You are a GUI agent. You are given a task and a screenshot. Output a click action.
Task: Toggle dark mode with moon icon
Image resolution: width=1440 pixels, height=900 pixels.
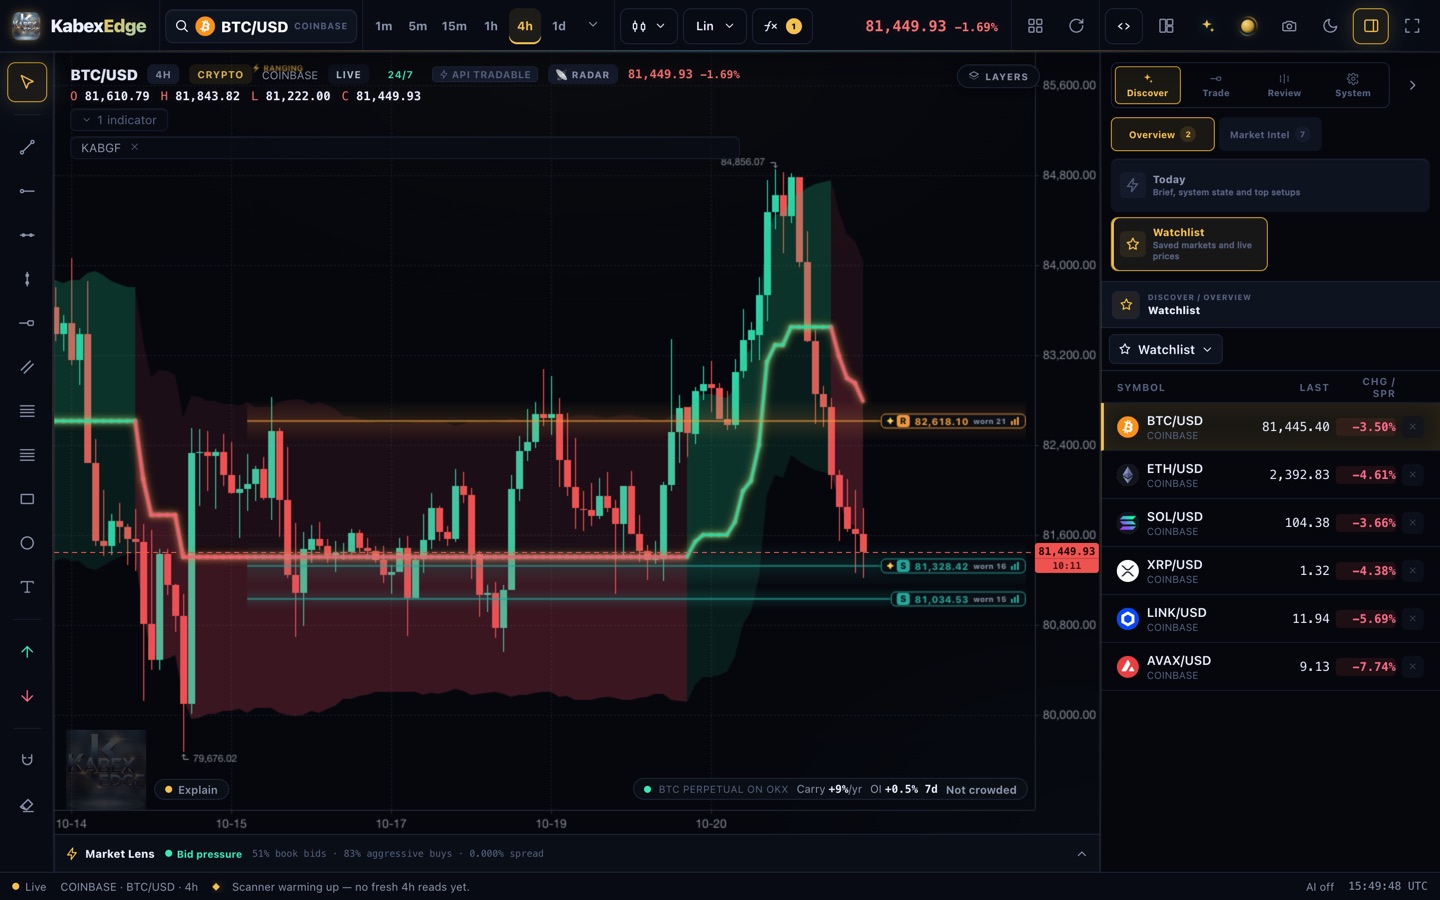1330,26
